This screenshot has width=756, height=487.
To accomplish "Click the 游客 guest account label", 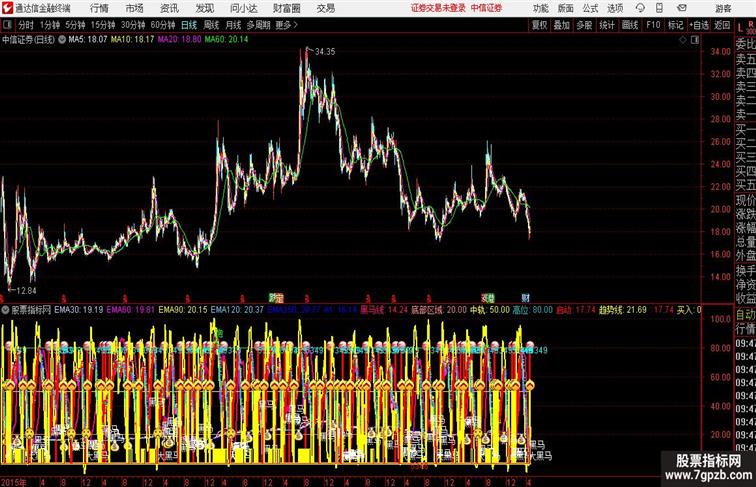I will (723, 8).
